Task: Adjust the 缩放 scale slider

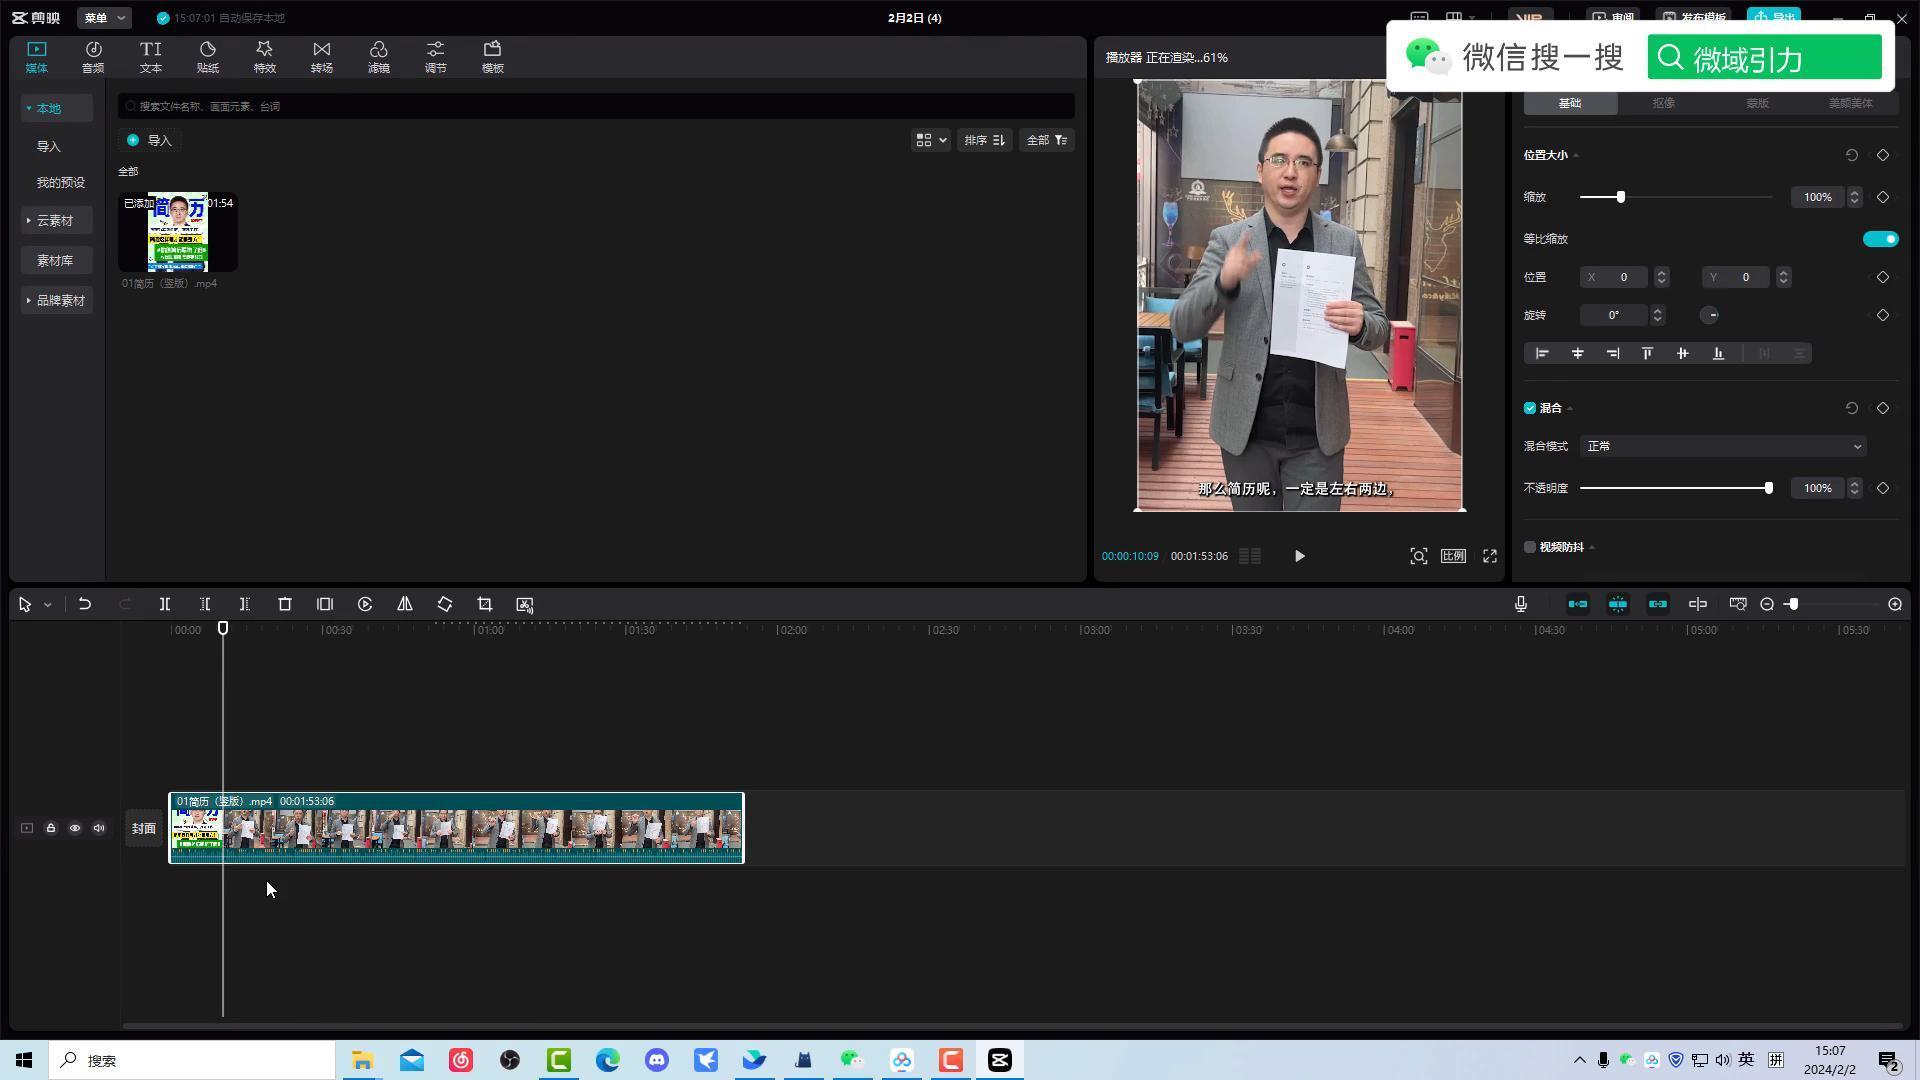Action: pyautogui.click(x=1621, y=197)
